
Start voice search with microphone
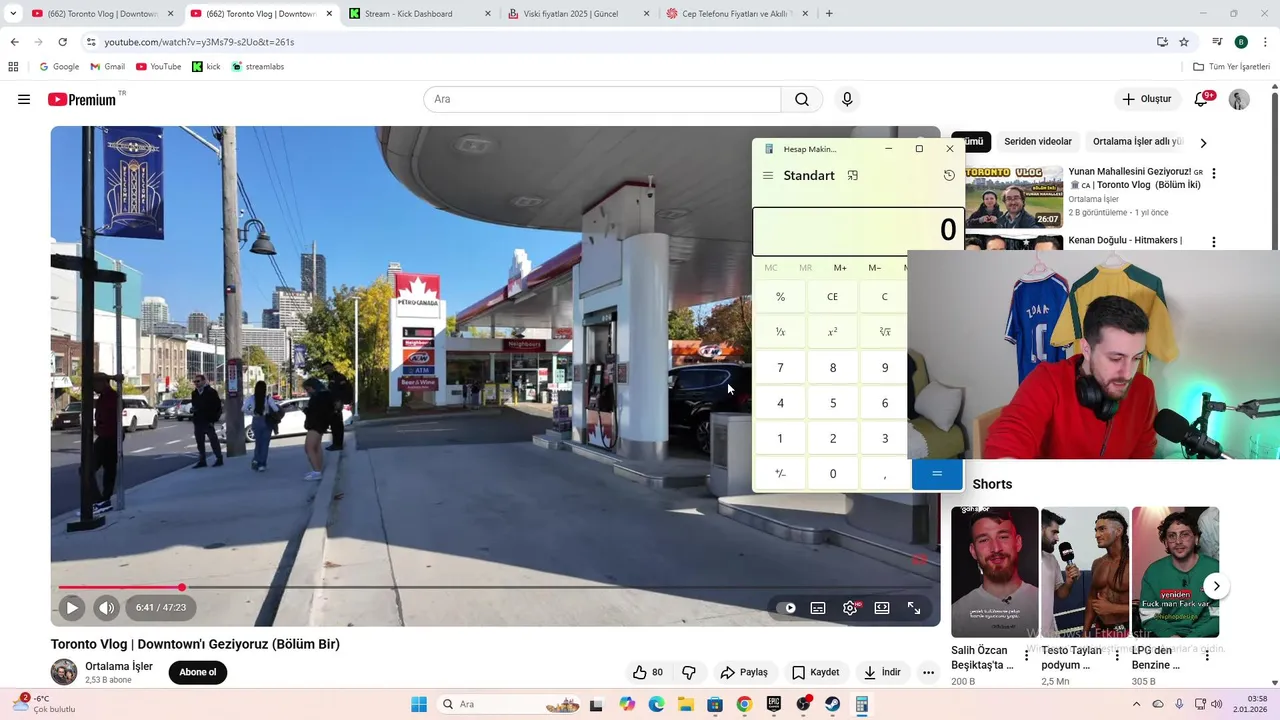(847, 99)
